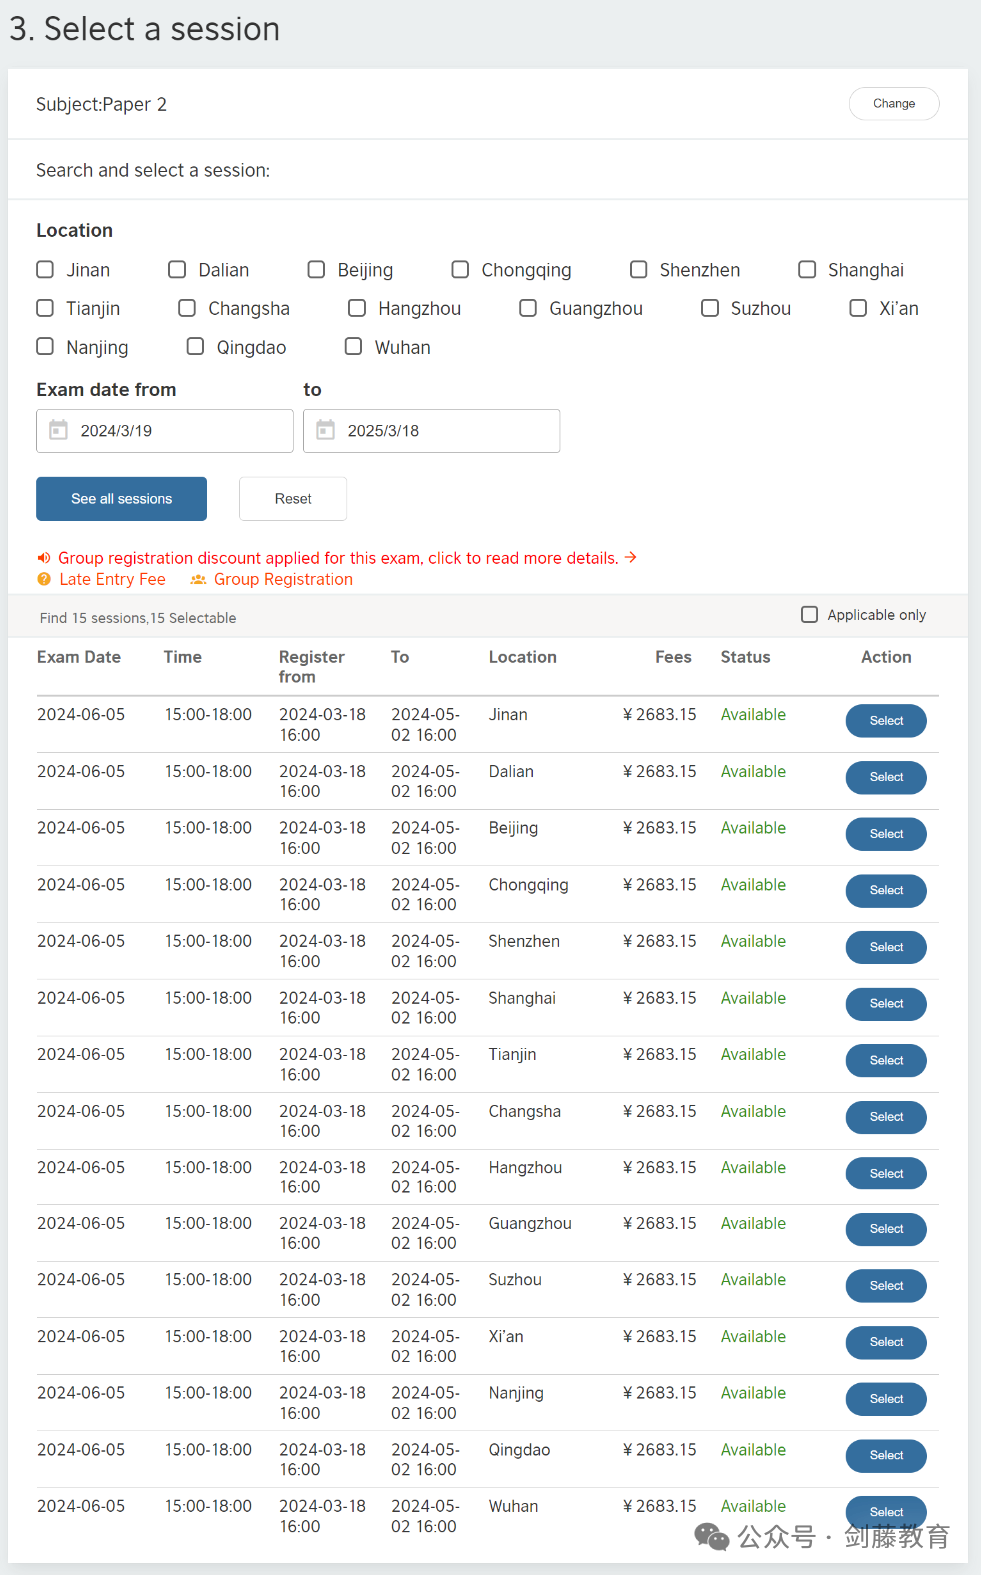Click the people icon beside Group Registration

pyautogui.click(x=198, y=579)
